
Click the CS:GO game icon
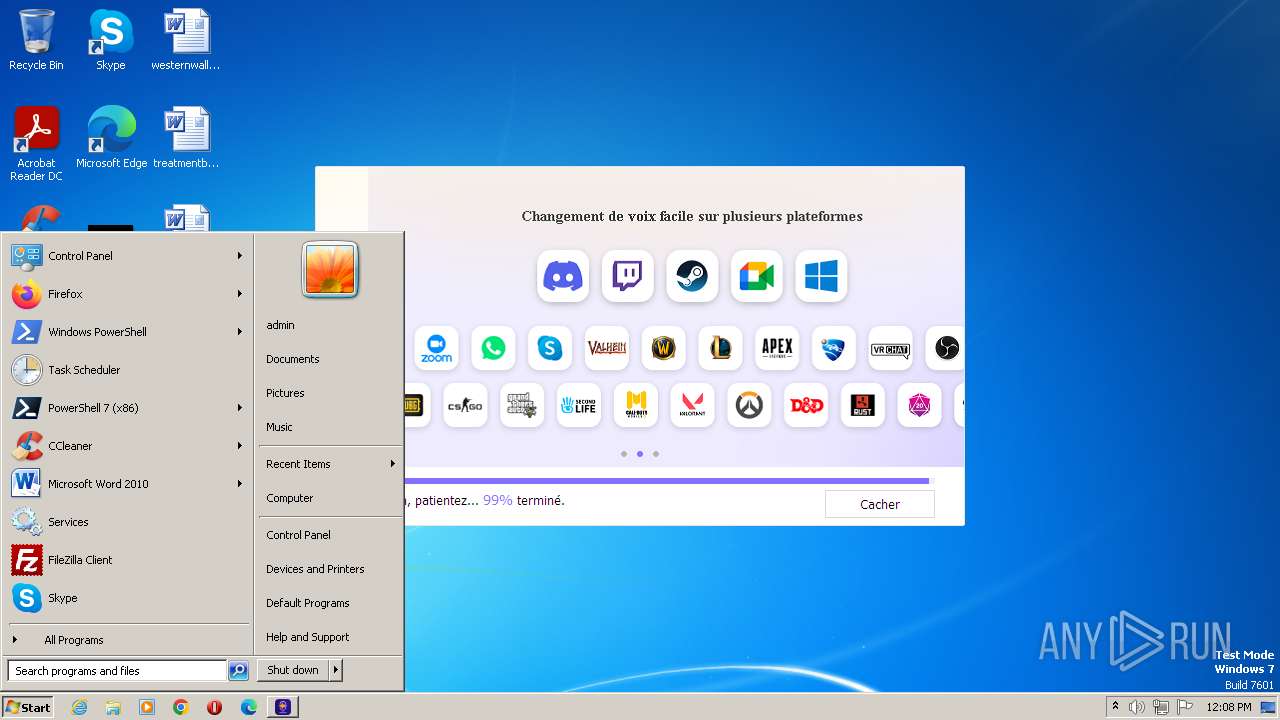(x=465, y=405)
